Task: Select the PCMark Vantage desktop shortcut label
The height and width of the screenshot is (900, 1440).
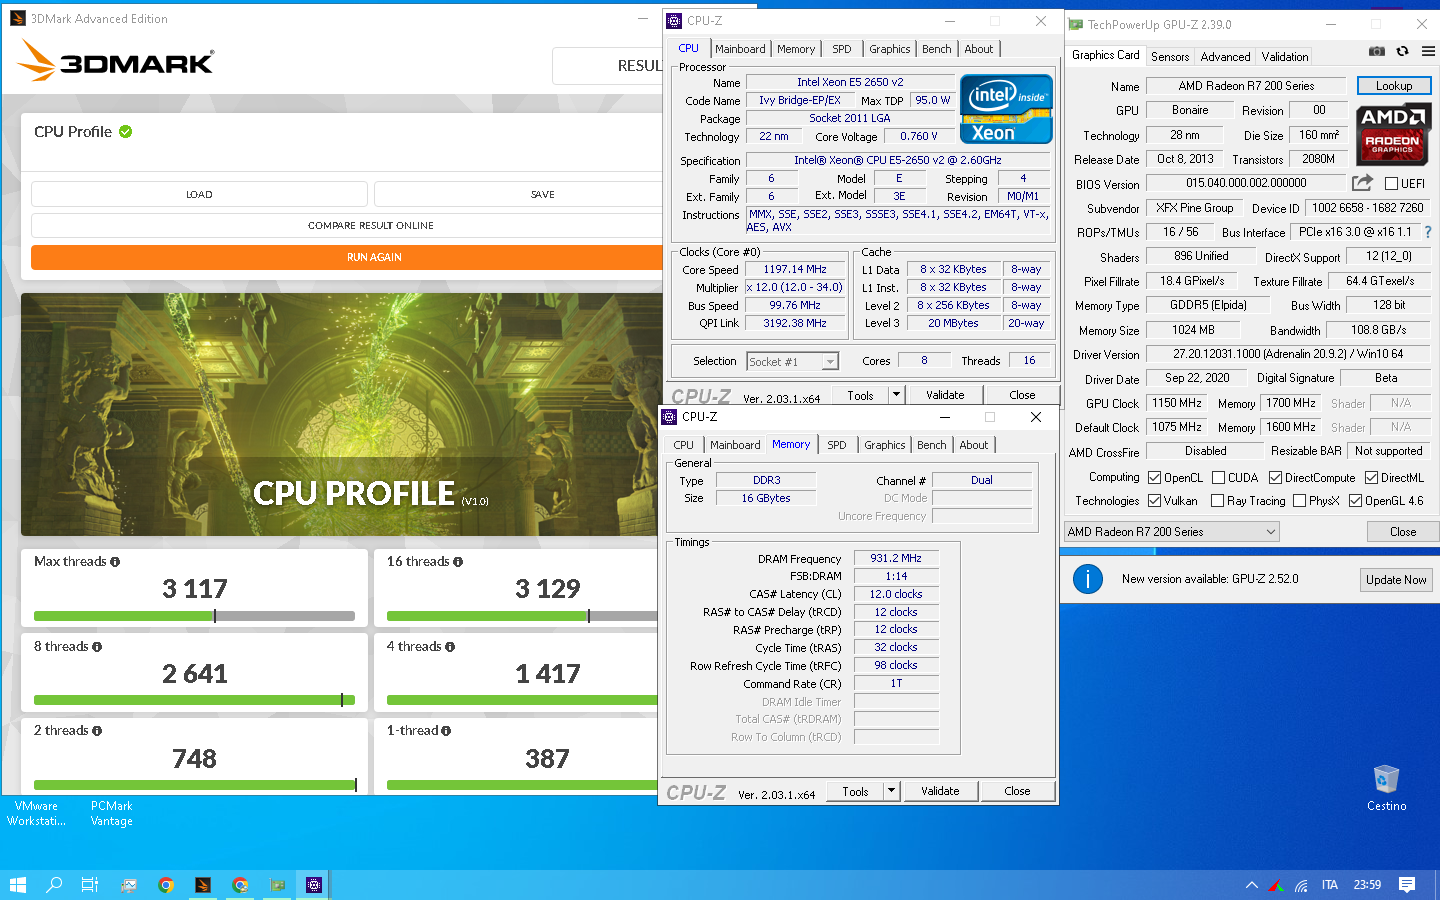Action: pyautogui.click(x=111, y=814)
